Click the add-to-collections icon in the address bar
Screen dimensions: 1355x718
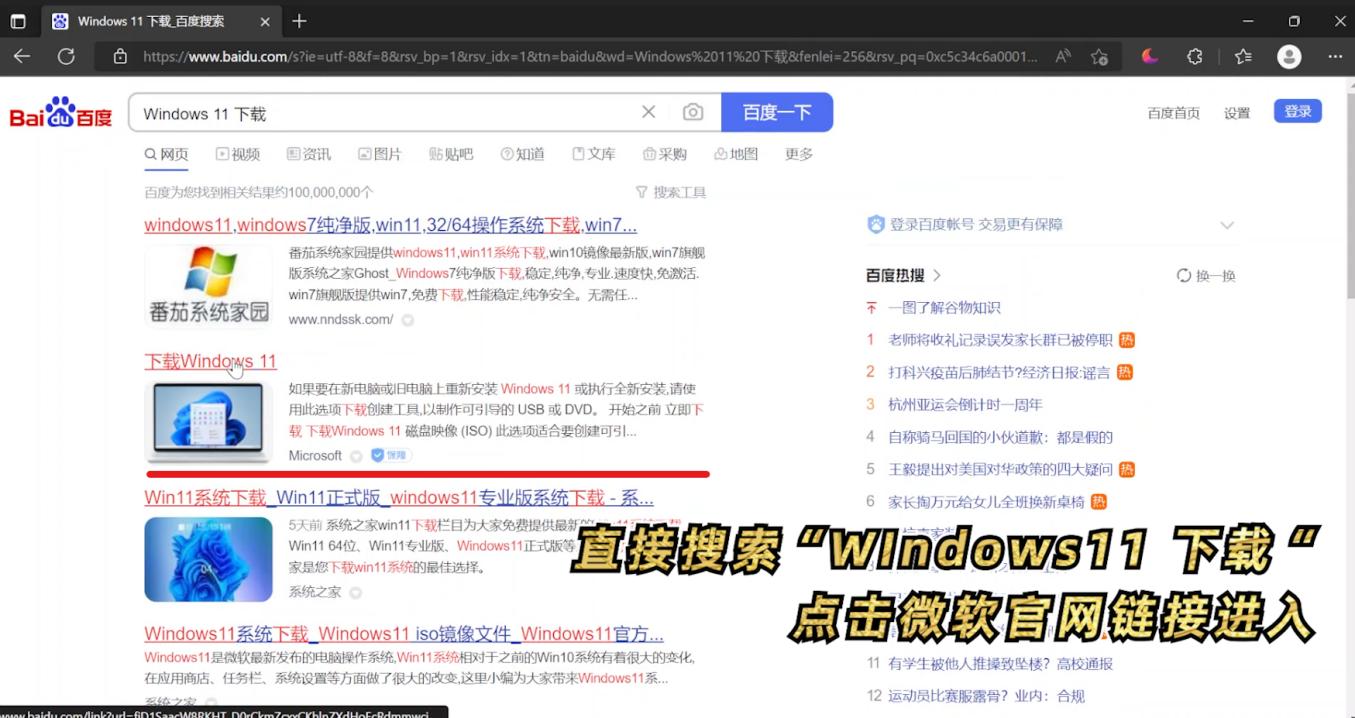1099,58
